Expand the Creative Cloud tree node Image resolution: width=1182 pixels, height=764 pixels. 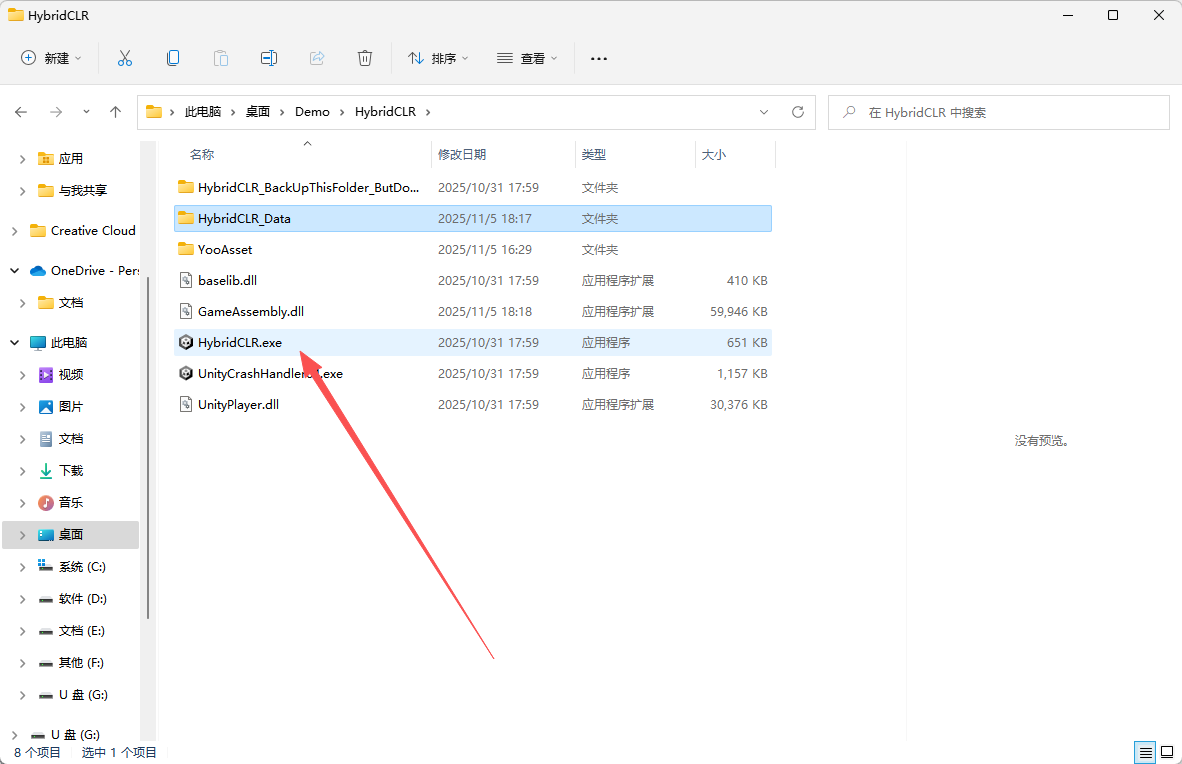14,231
